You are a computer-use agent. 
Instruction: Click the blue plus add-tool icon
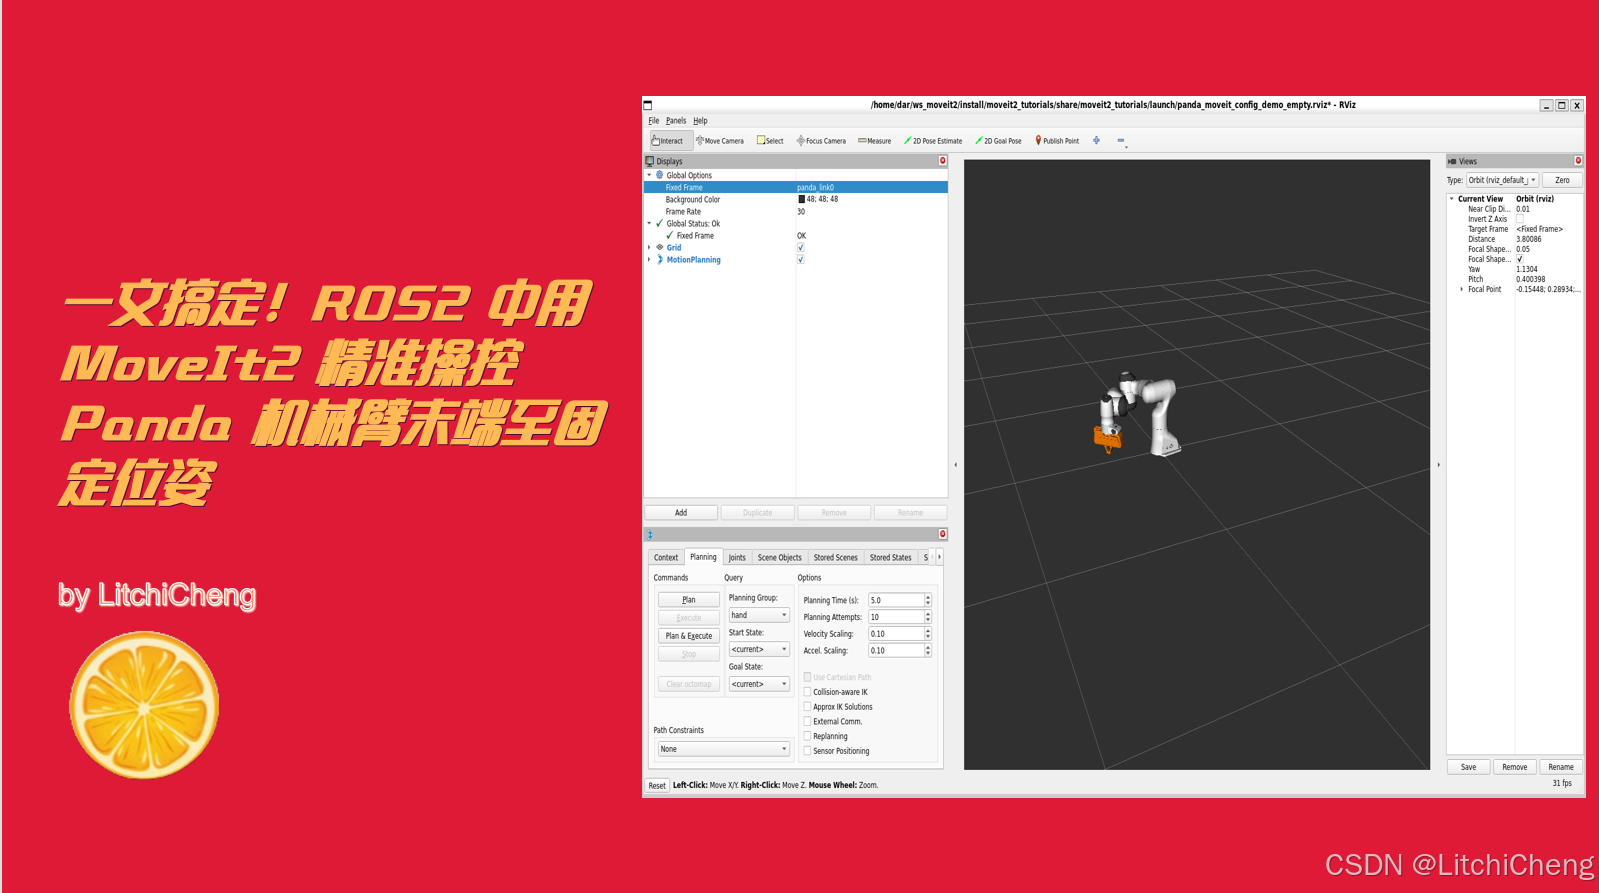pos(1096,141)
